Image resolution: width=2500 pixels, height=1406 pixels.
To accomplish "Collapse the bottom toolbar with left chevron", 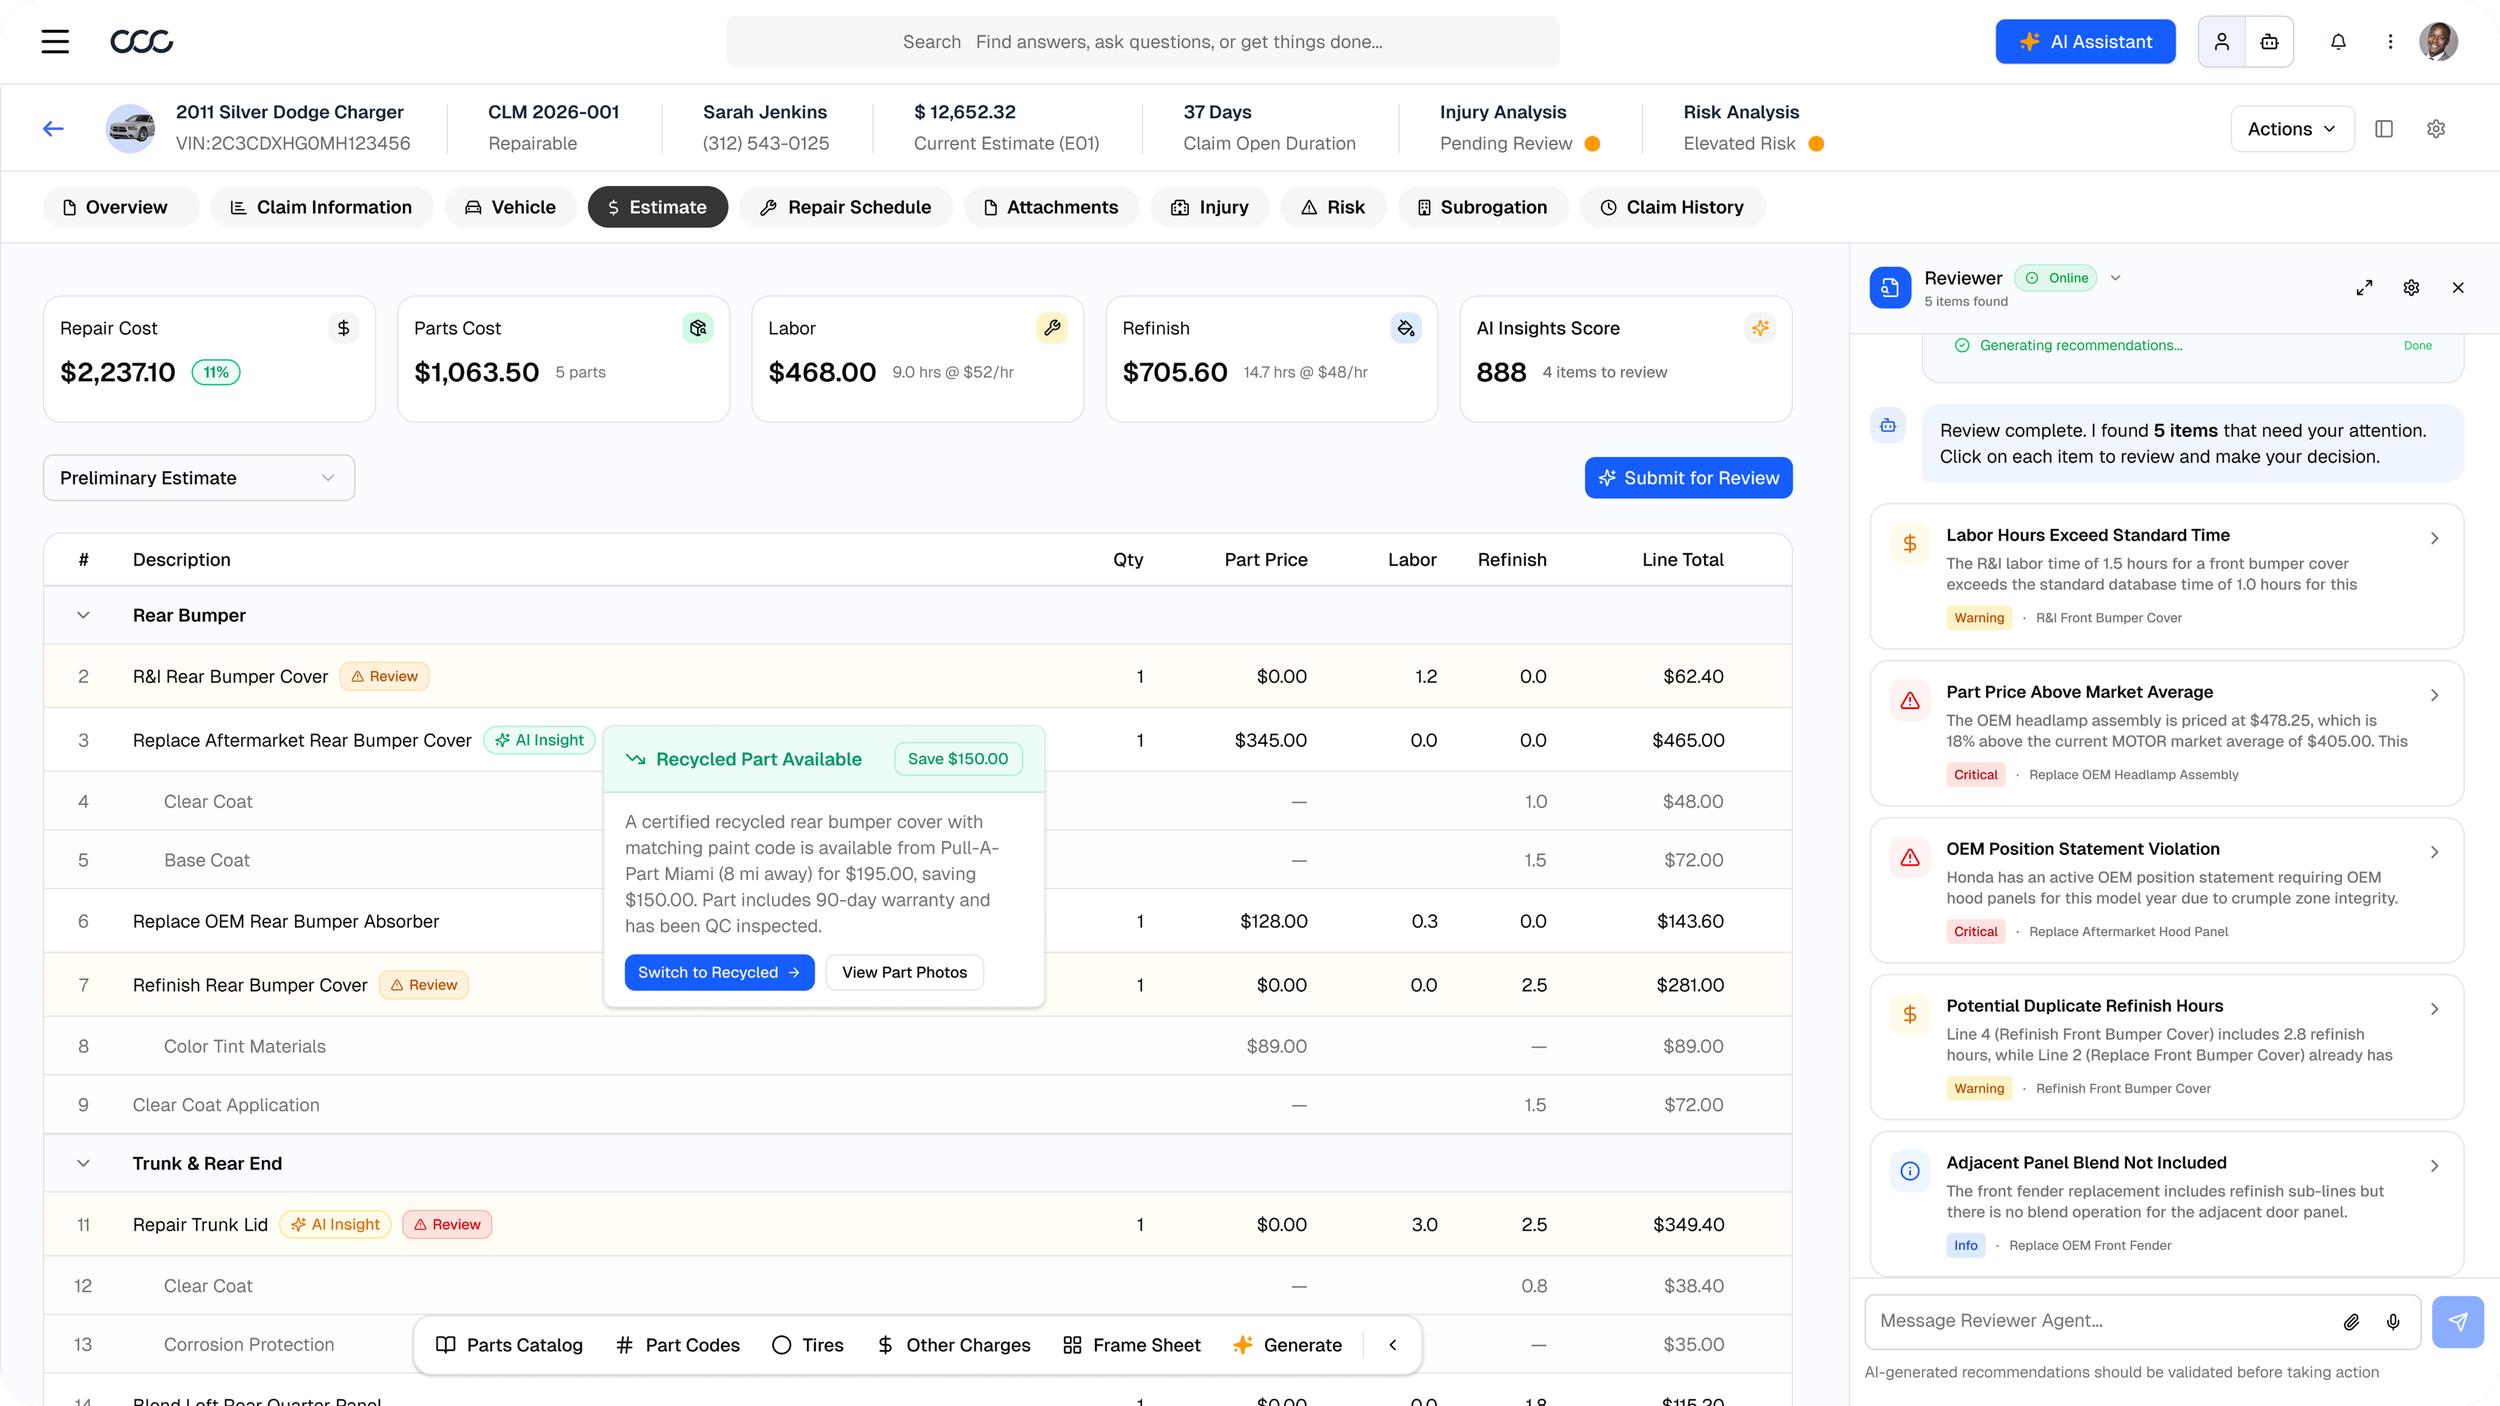I will pyautogui.click(x=1393, y=1345).
